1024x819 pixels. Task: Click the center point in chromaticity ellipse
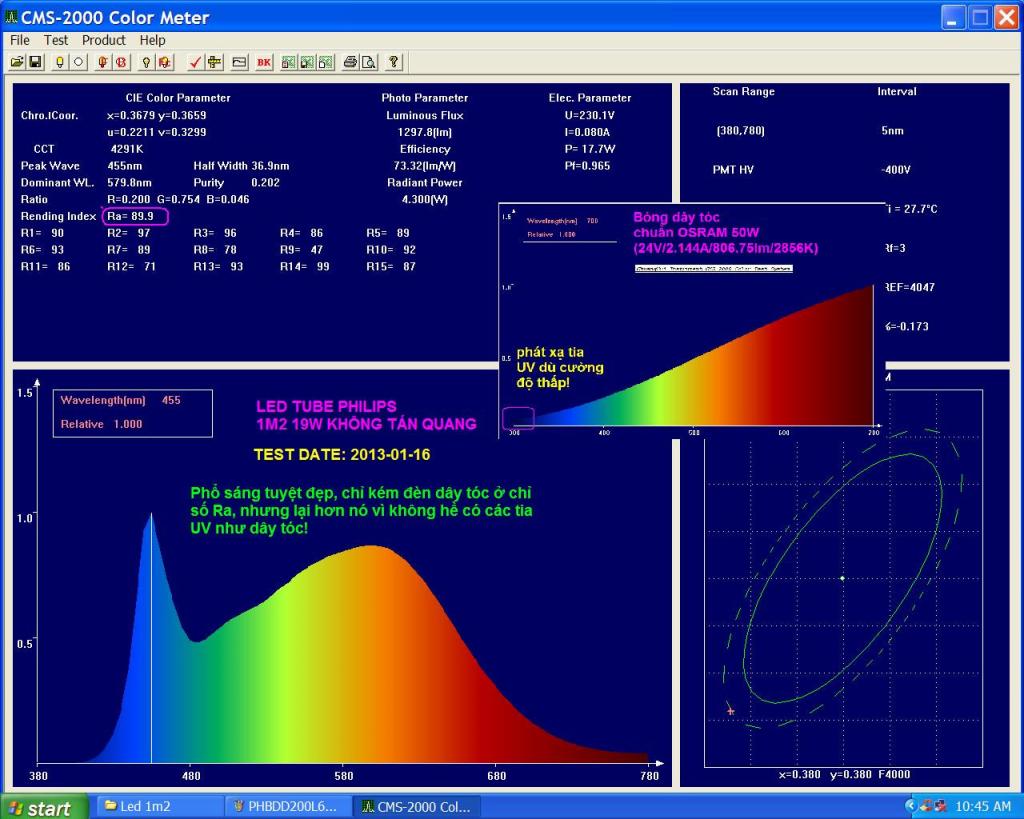point(842,578)
